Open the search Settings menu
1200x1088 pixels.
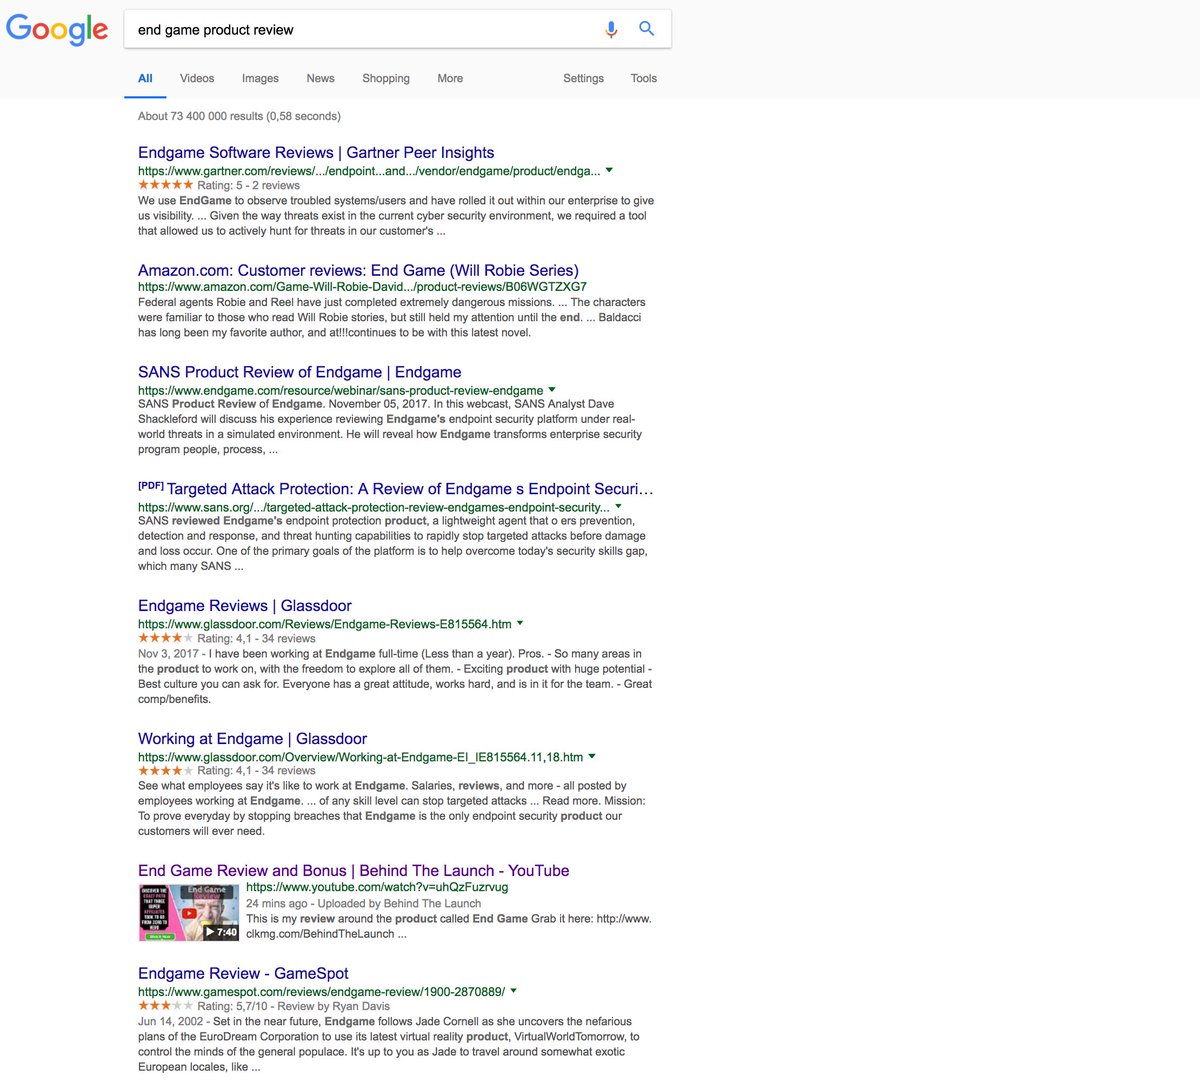click(583, 78)
